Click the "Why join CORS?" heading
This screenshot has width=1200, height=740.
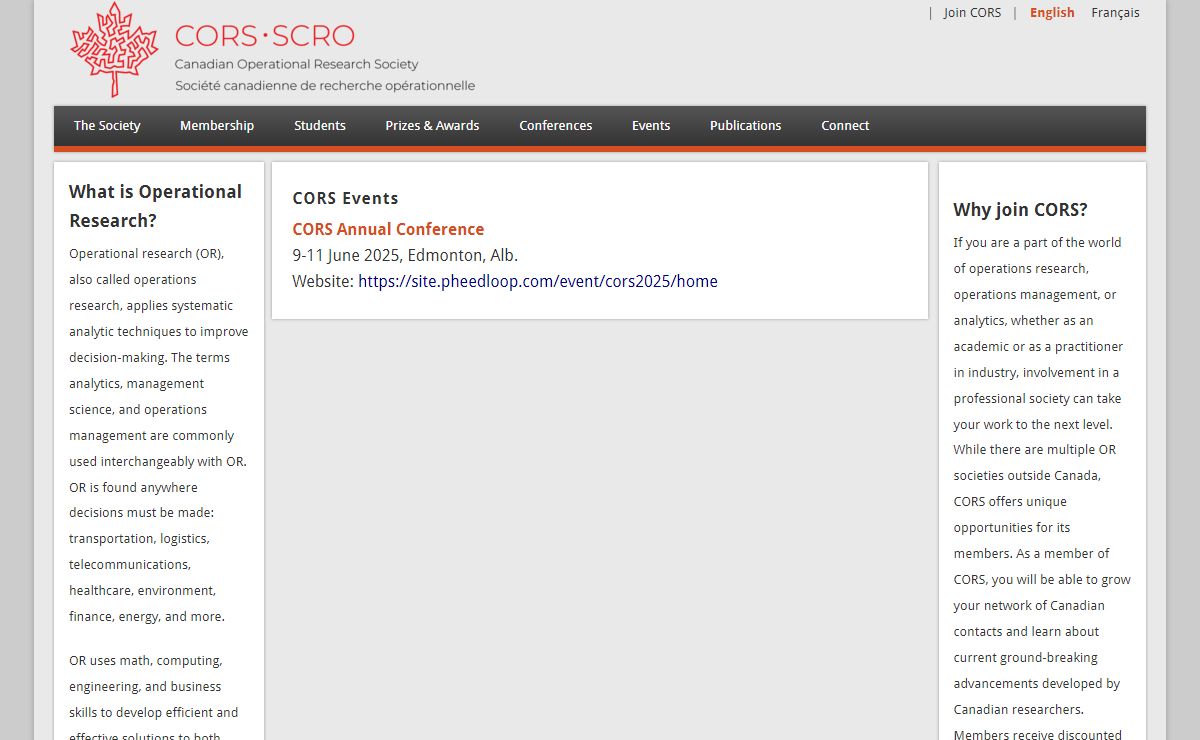pos(1020,210)
